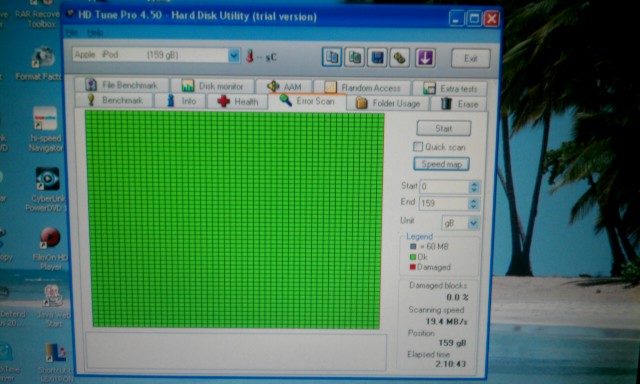Open options via the tools toolbar icon
This screenshot has height=384, width=640.
point(399,58)
